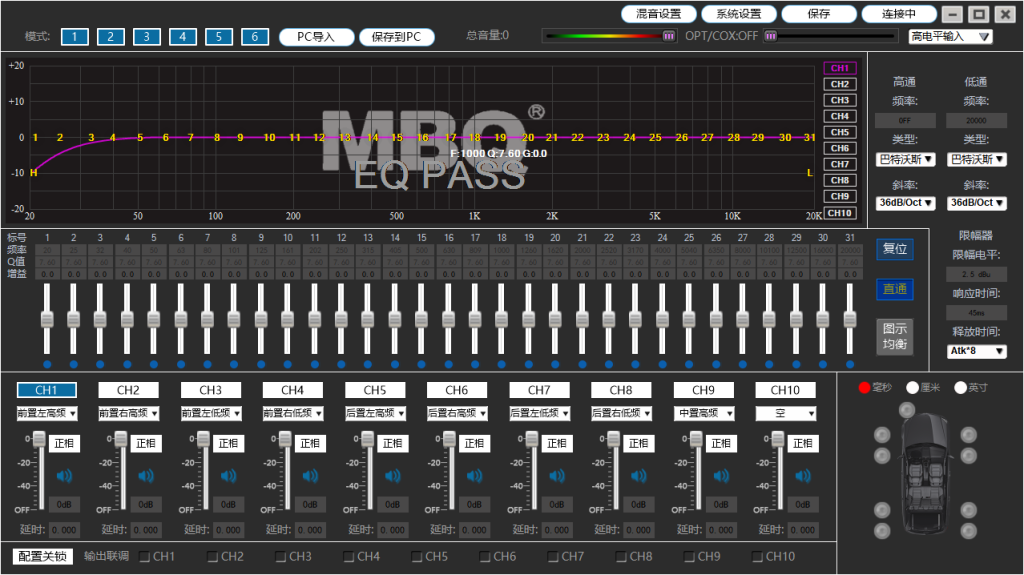The width and height of the screenshot is (1024, 575).
Task: Mute the CH5 speaker icon
Action: [x=392, y=476]
